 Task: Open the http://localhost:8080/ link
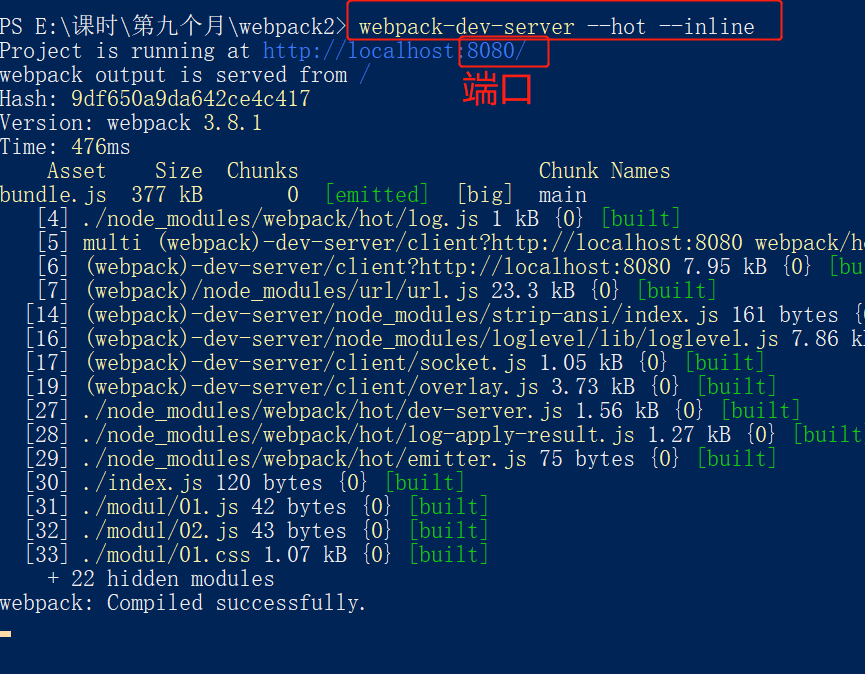394,51
